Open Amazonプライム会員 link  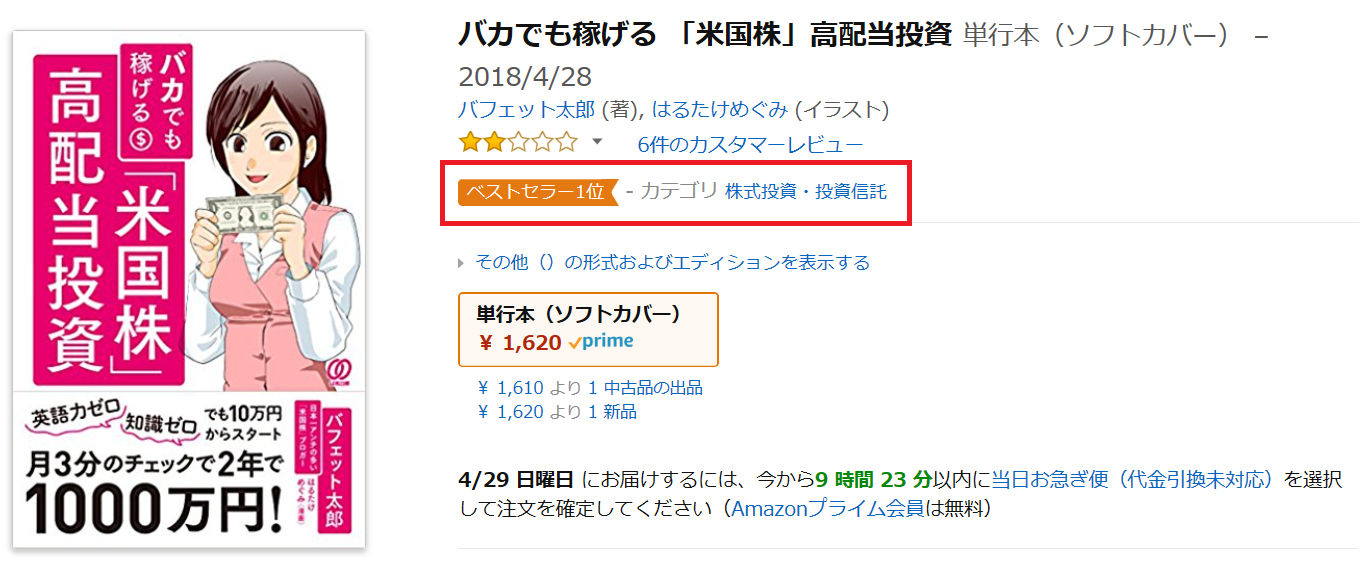click(x=827, y=509)
